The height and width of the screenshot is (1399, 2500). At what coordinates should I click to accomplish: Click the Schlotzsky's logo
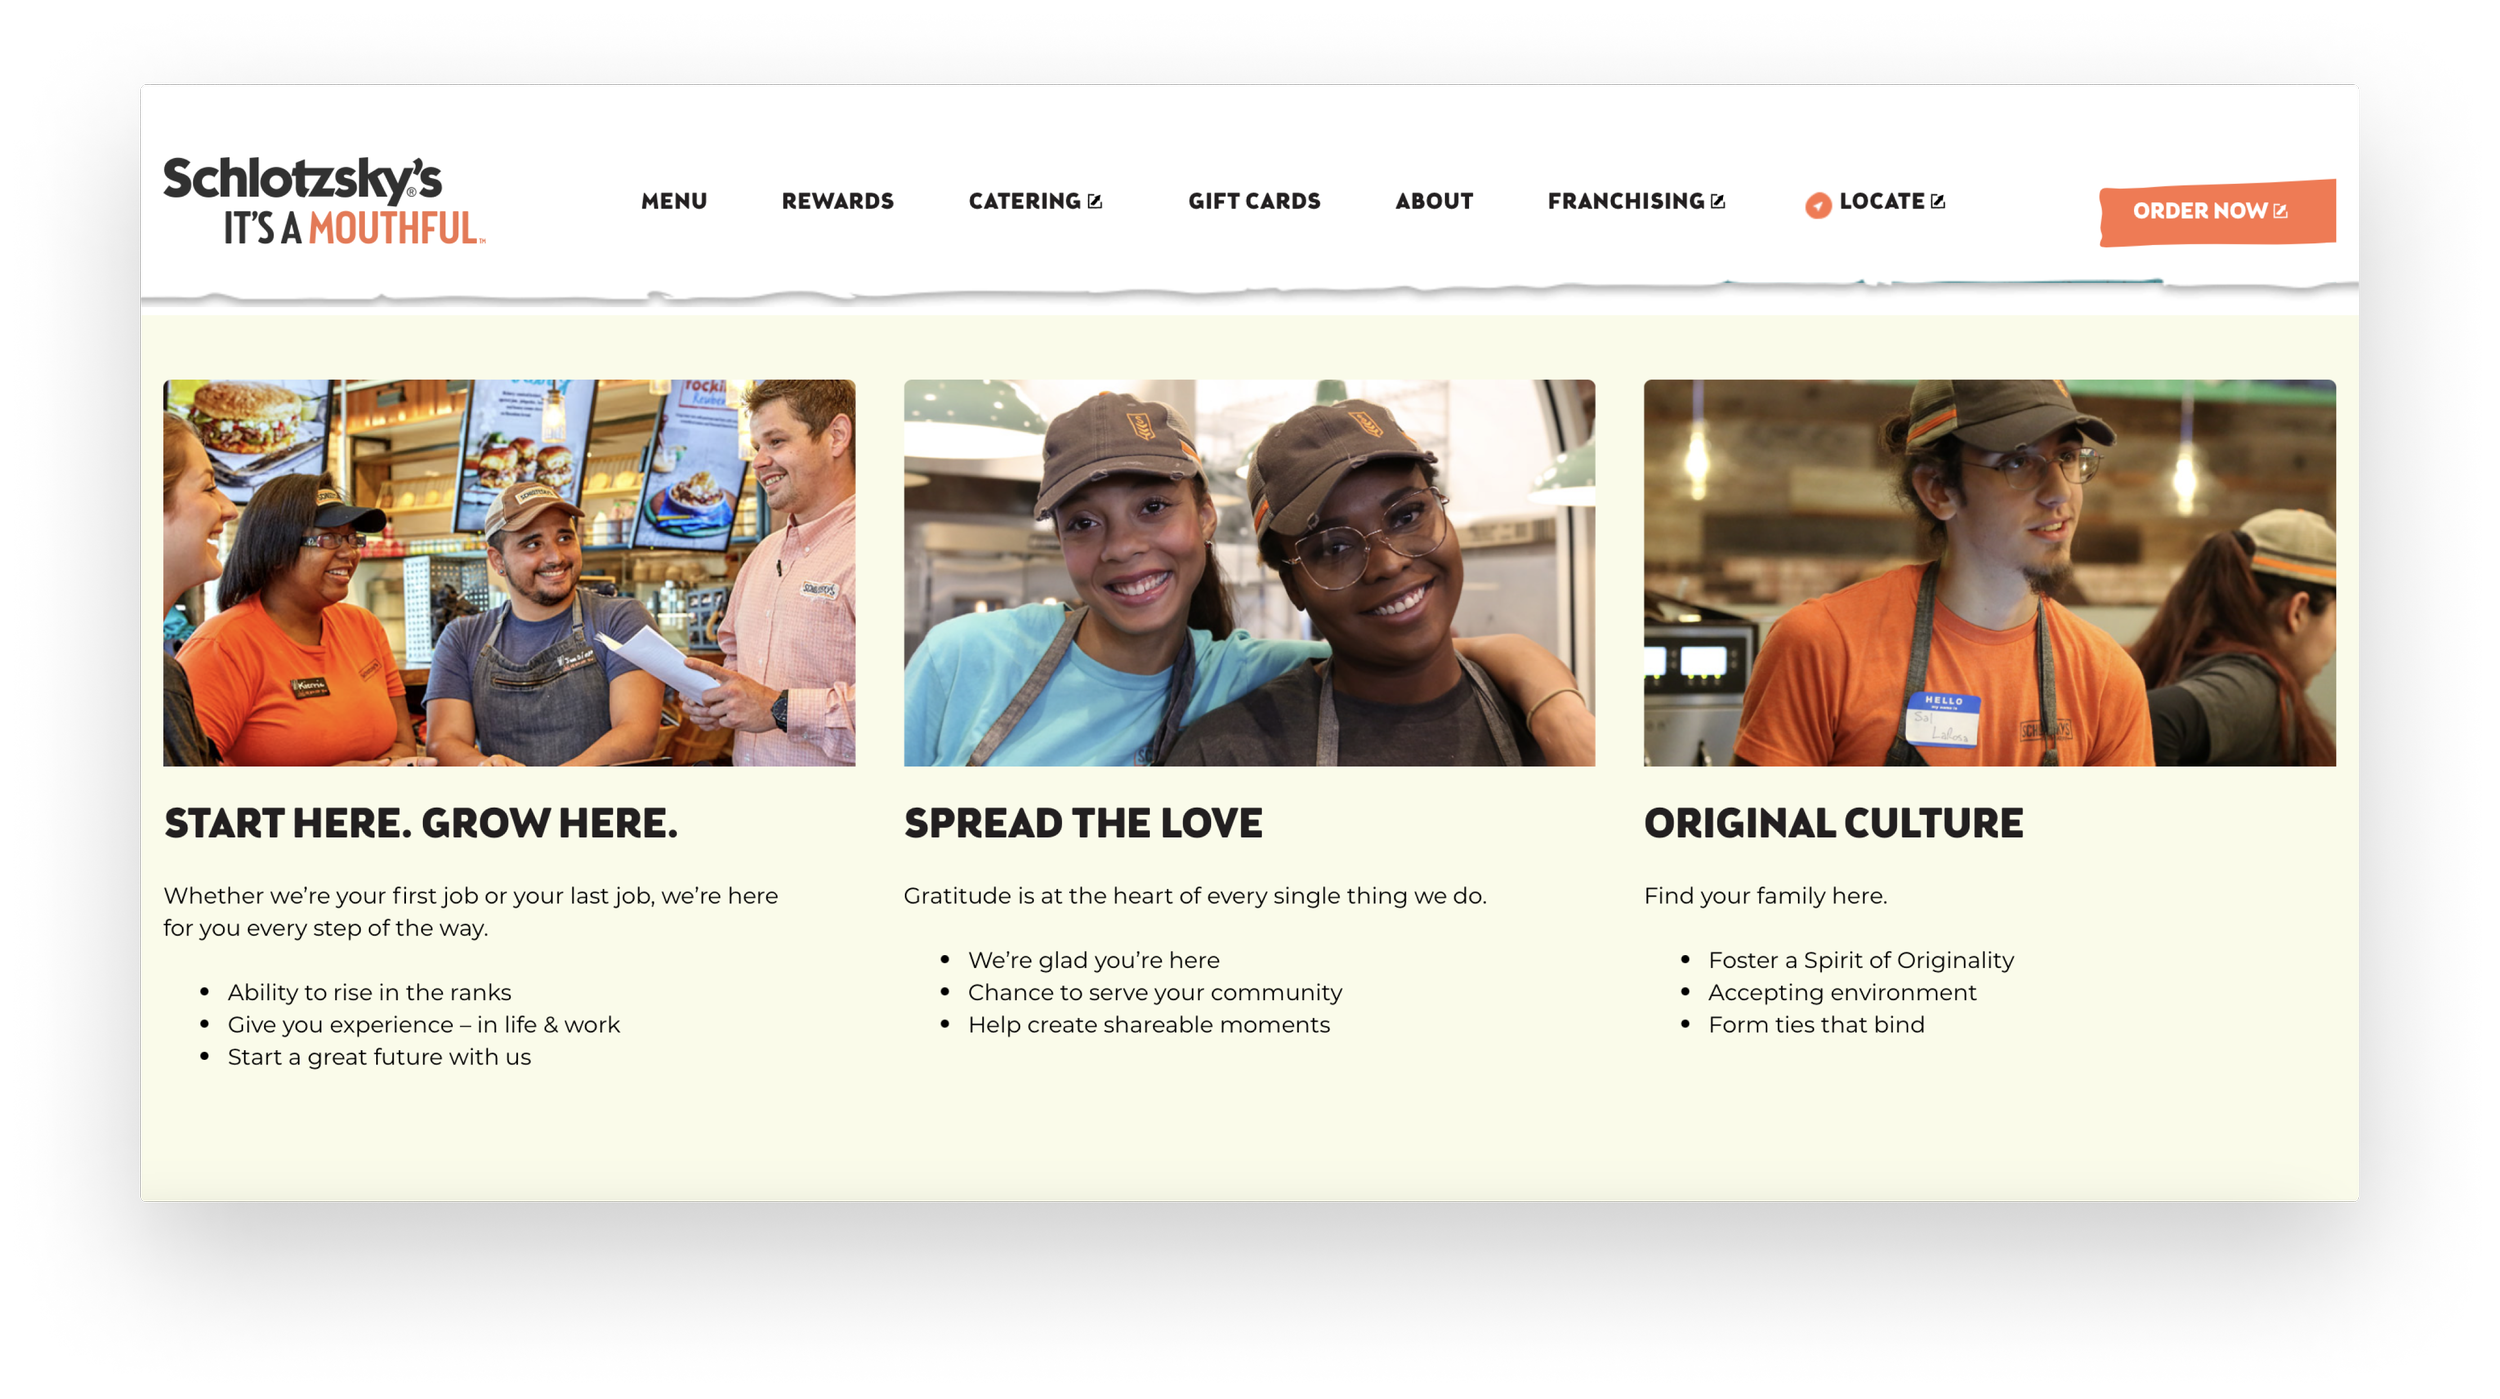click(324, 200)
